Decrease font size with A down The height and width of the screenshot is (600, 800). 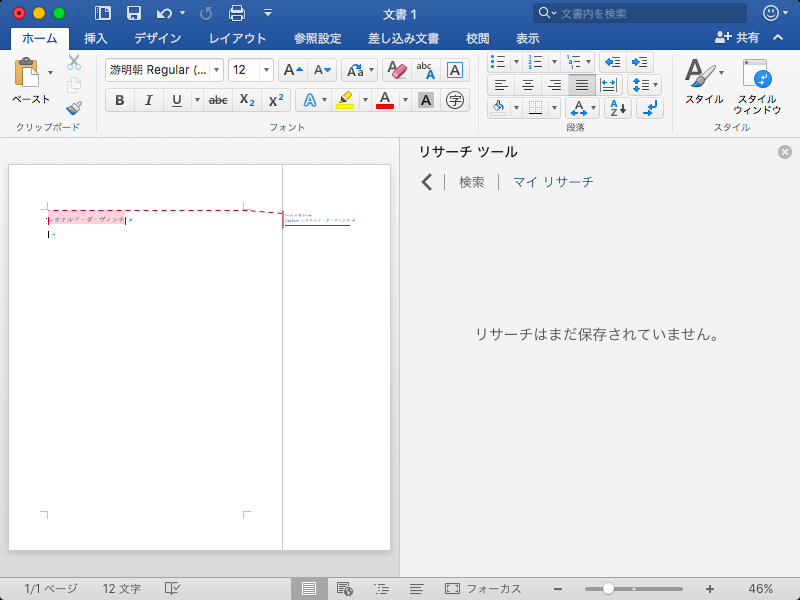pos(322,70)
